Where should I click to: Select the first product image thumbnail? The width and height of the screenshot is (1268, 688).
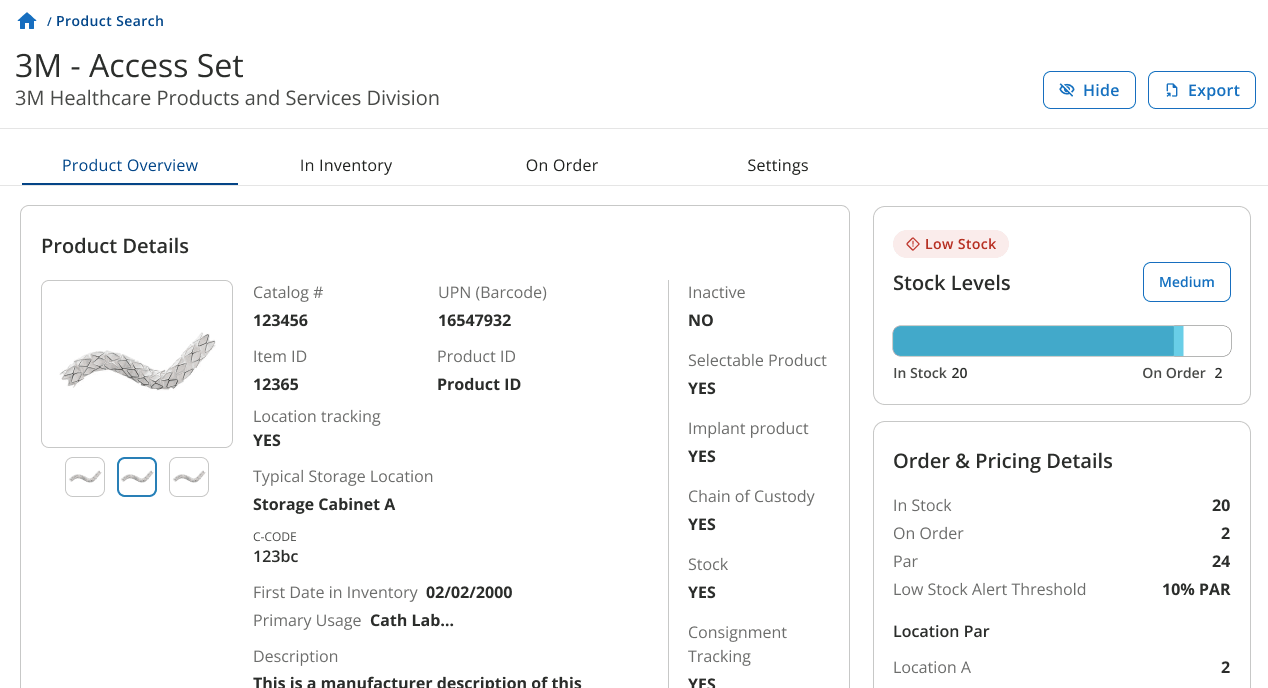85,477
